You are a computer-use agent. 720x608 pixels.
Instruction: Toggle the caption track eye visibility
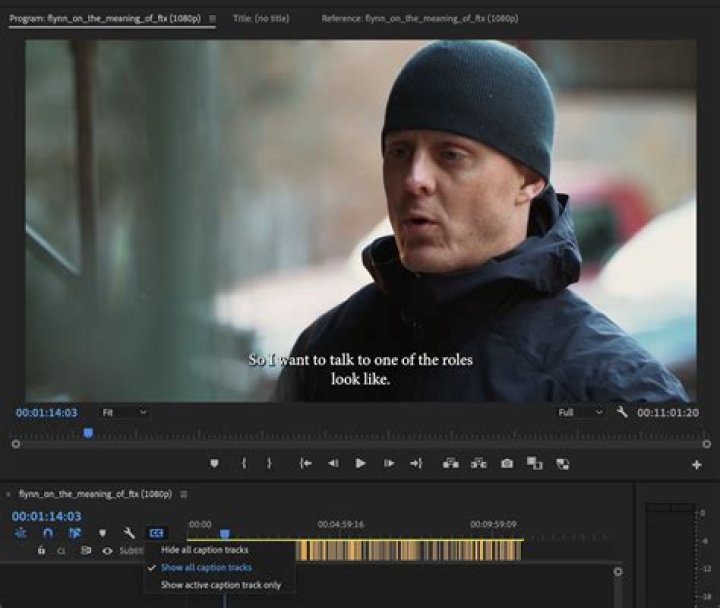(x=107, y=551)
